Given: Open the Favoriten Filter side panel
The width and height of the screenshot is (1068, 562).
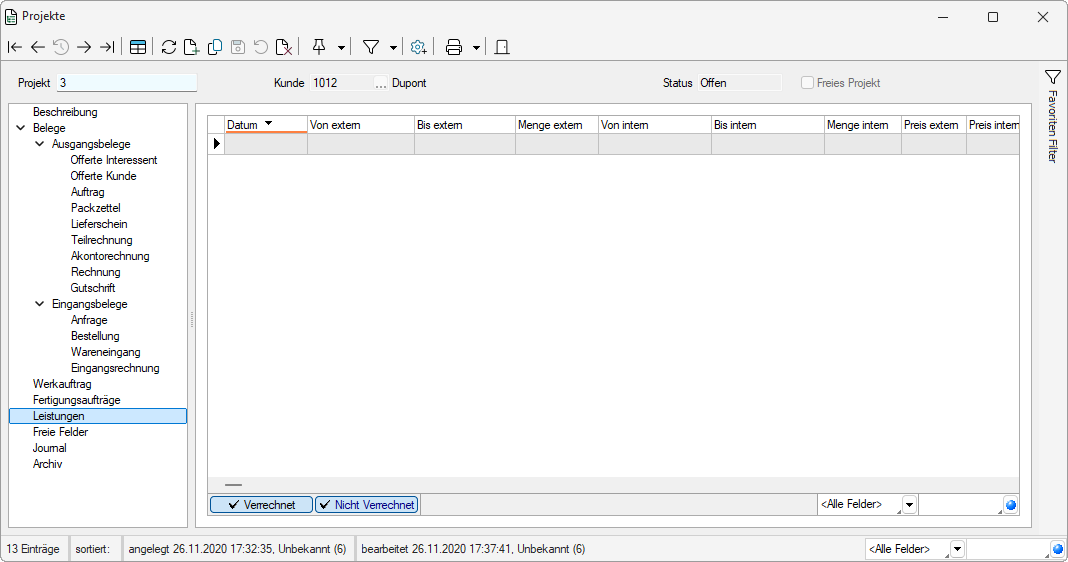Looking at the screenshot, I should [1052, 116].
